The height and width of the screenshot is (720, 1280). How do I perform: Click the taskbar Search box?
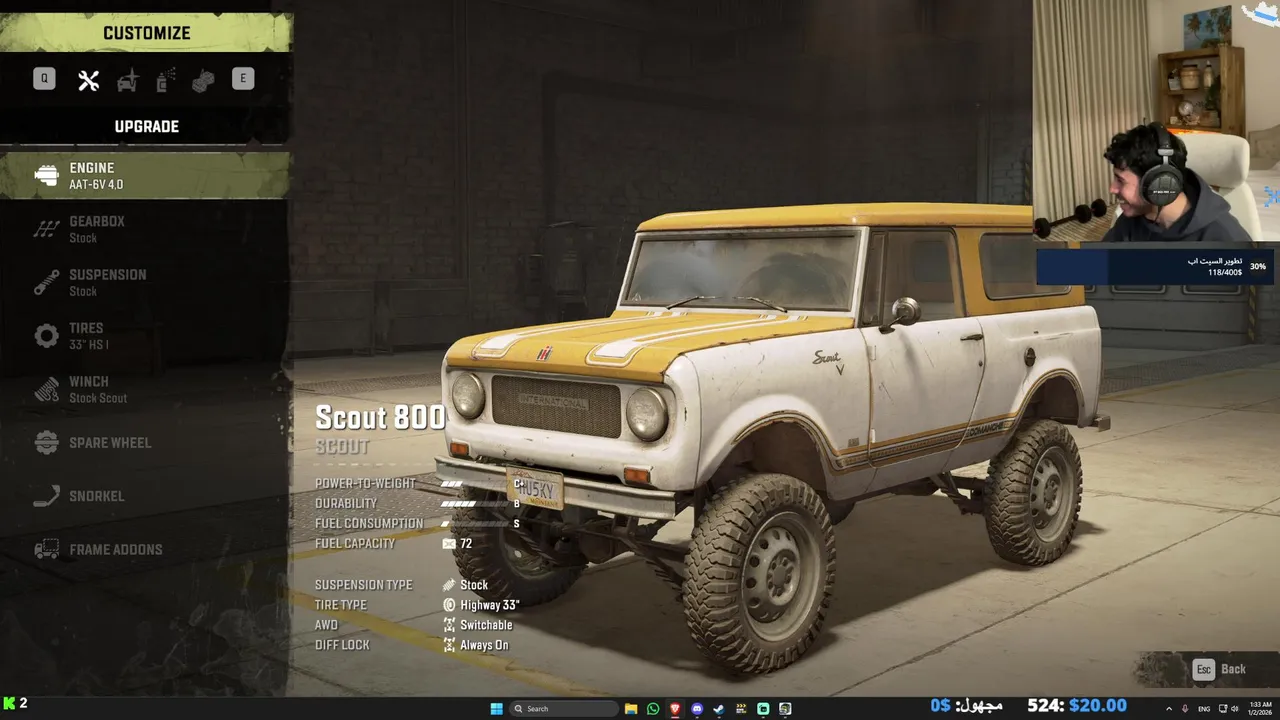pos(563,709)
